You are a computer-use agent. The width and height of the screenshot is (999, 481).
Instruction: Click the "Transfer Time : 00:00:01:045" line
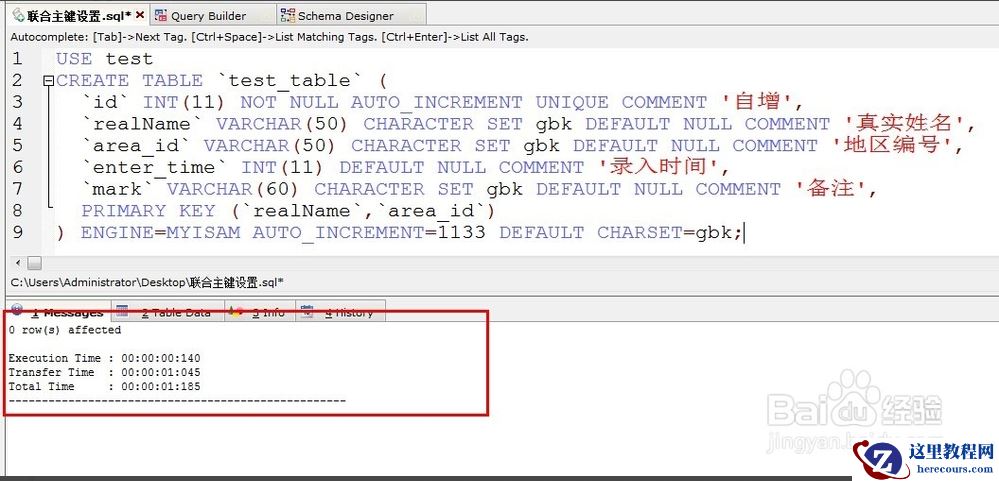pyautogui.click(x=104, y=372)
